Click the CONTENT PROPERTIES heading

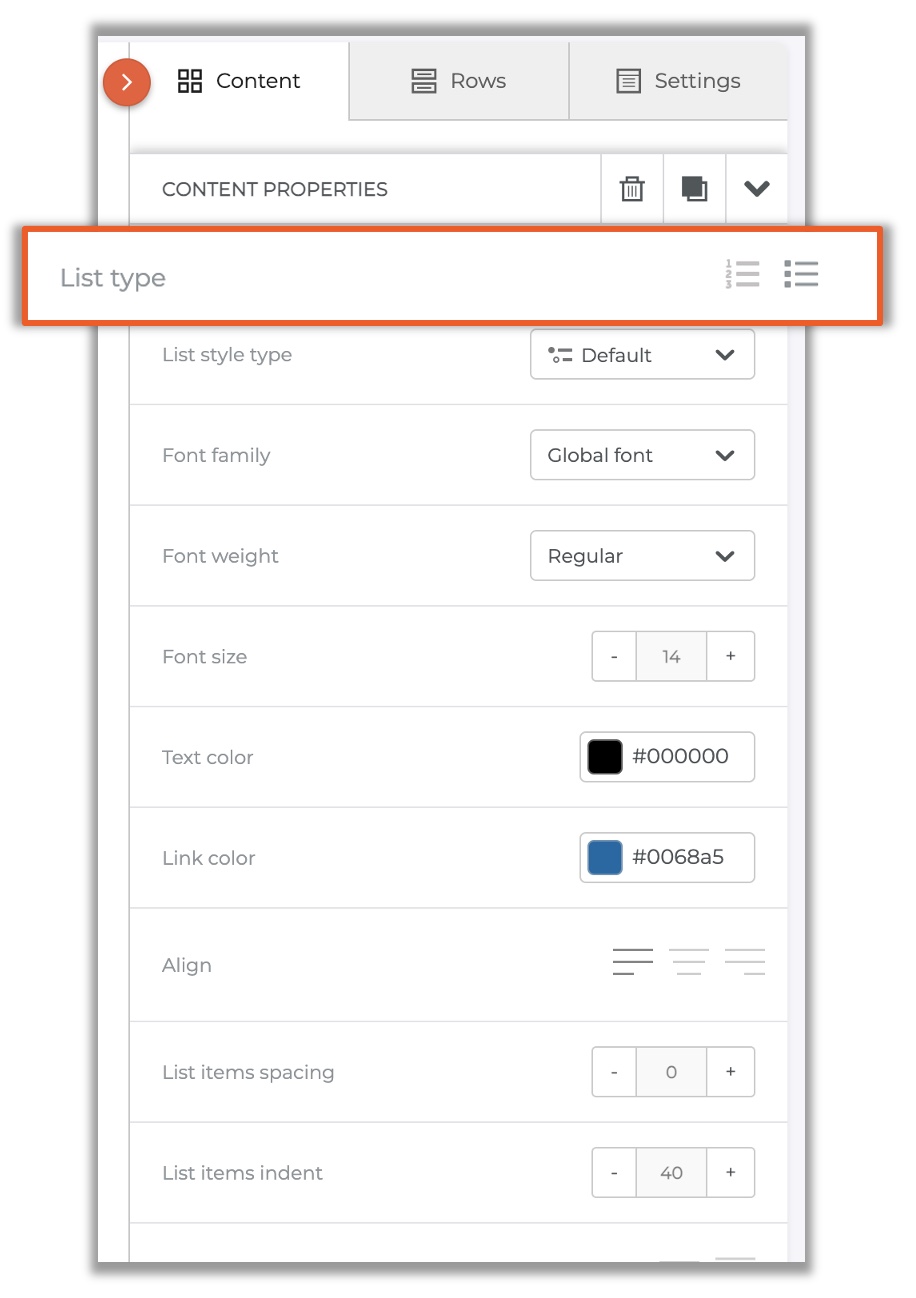tap(275, 189)
